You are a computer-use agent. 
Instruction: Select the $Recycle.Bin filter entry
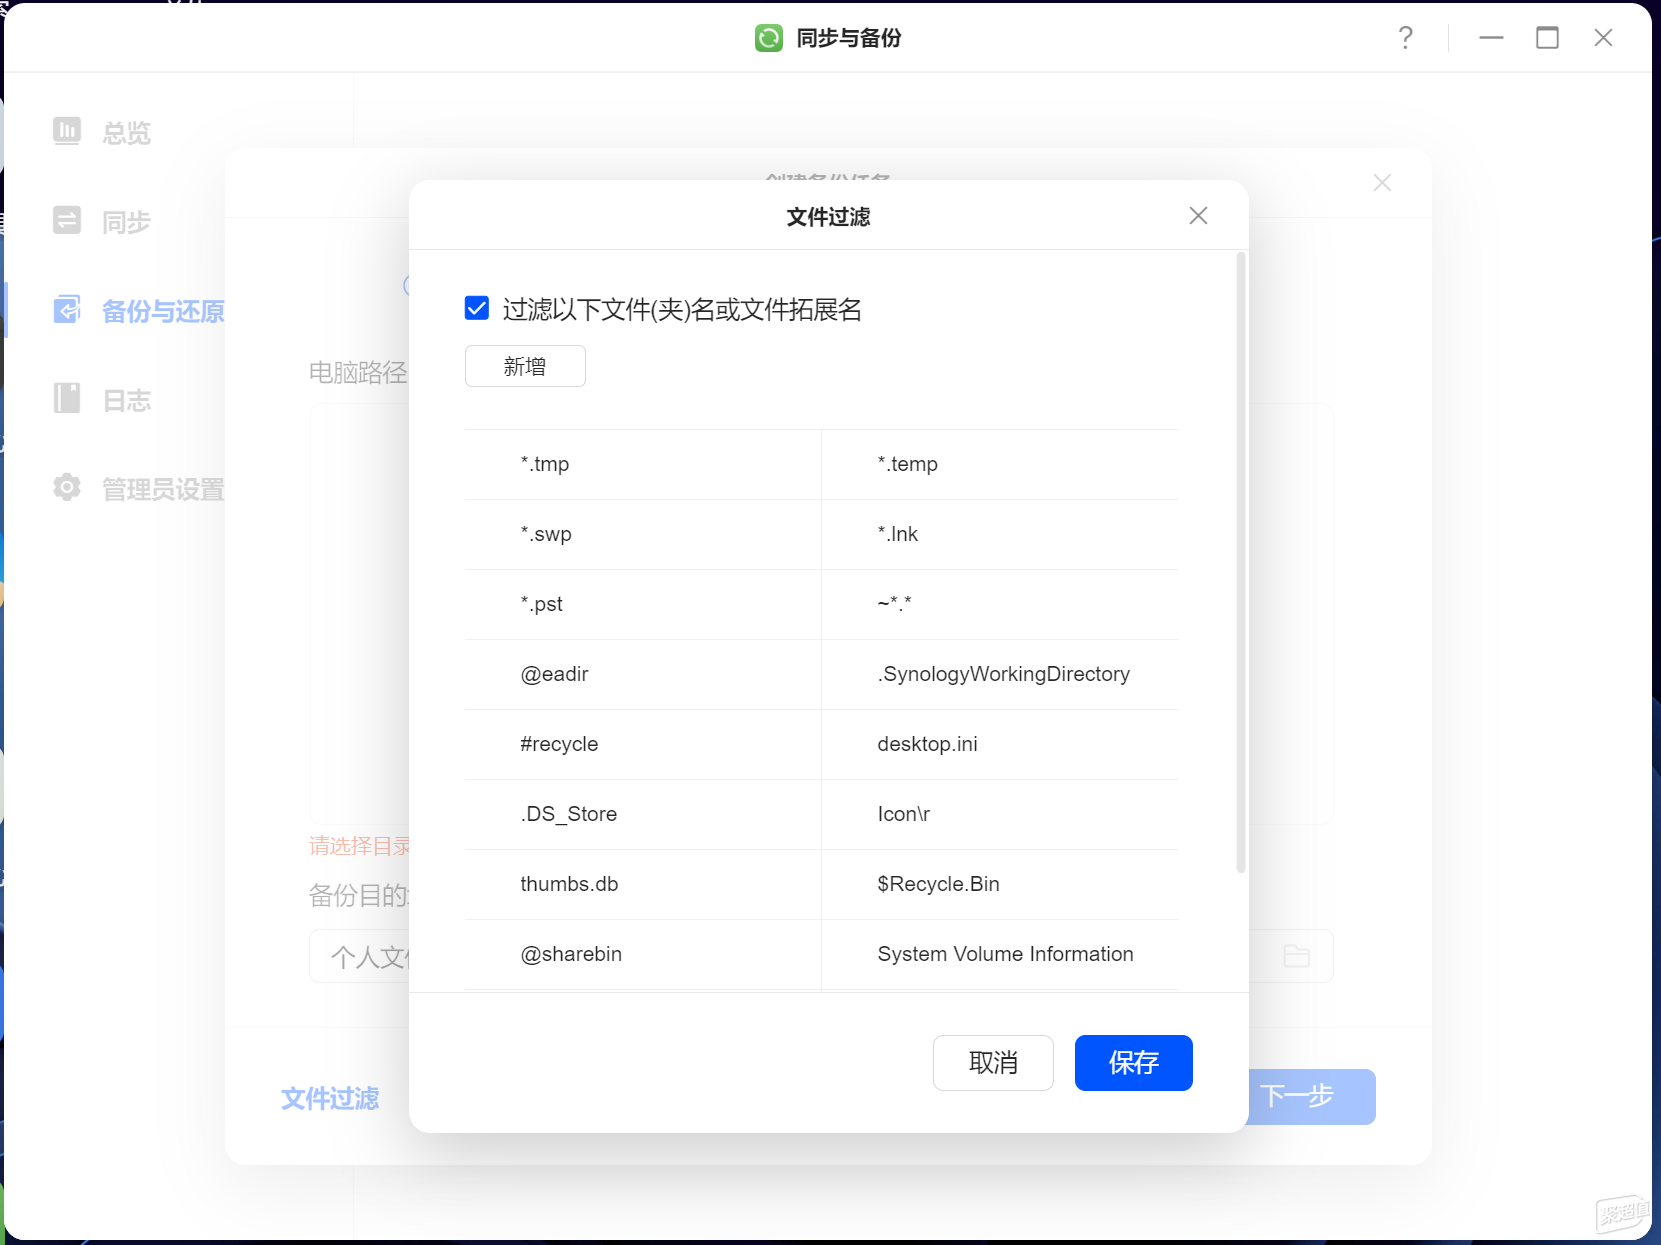point(1000,884)
